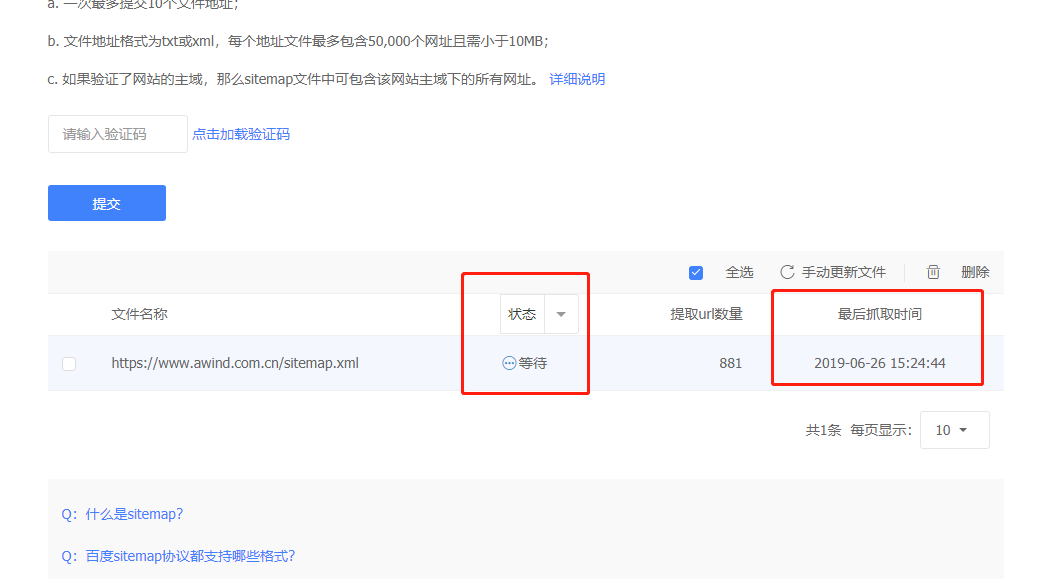Click 点击加载验证码 link
Image resolution: width=1058 pixels, height=579 pixels.
coord(241,134)
